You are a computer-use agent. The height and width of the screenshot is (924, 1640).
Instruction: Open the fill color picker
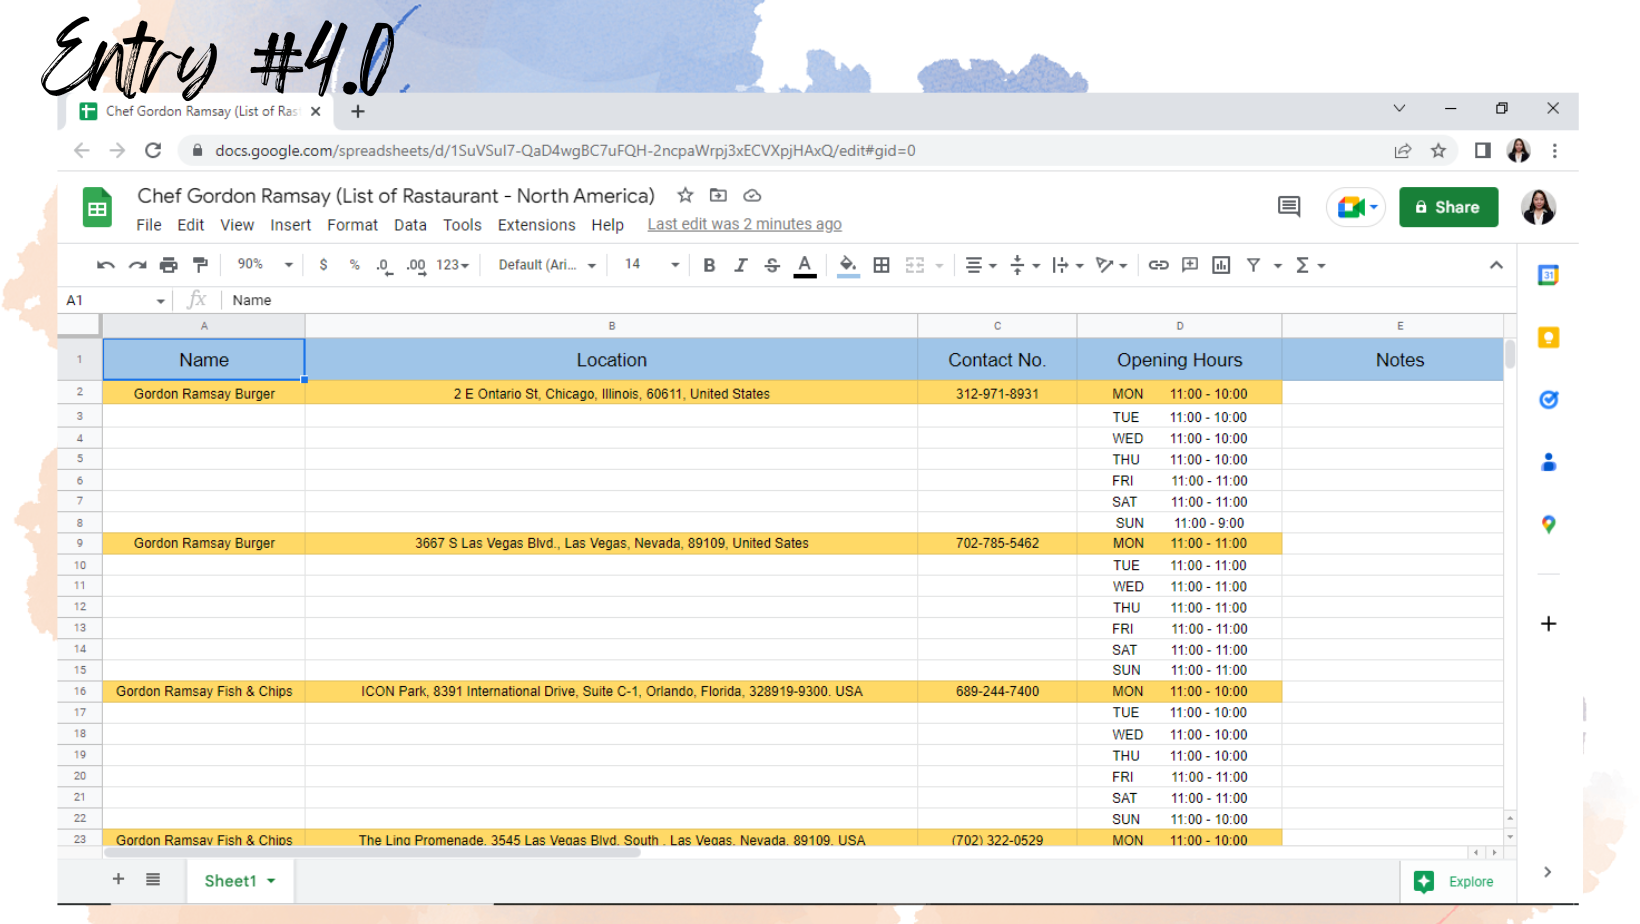[x=848, y=265]
